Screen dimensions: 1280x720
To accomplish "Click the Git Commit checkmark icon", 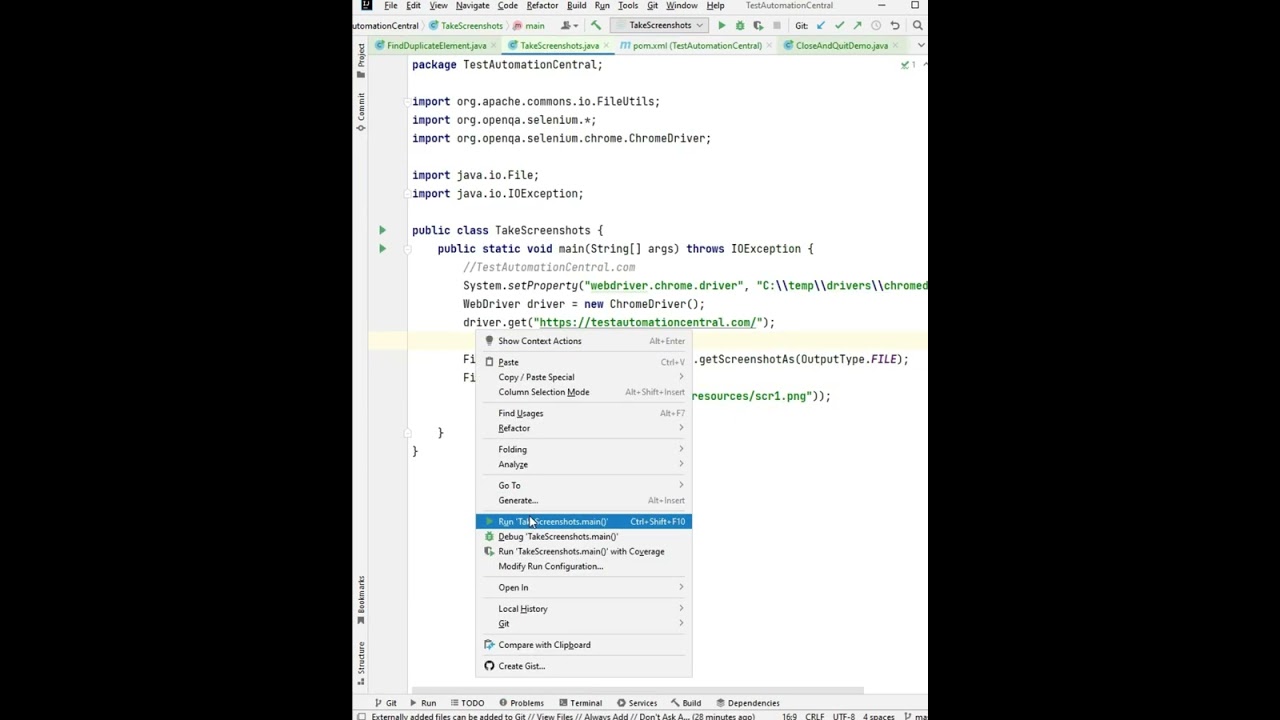I will [839, 26].
